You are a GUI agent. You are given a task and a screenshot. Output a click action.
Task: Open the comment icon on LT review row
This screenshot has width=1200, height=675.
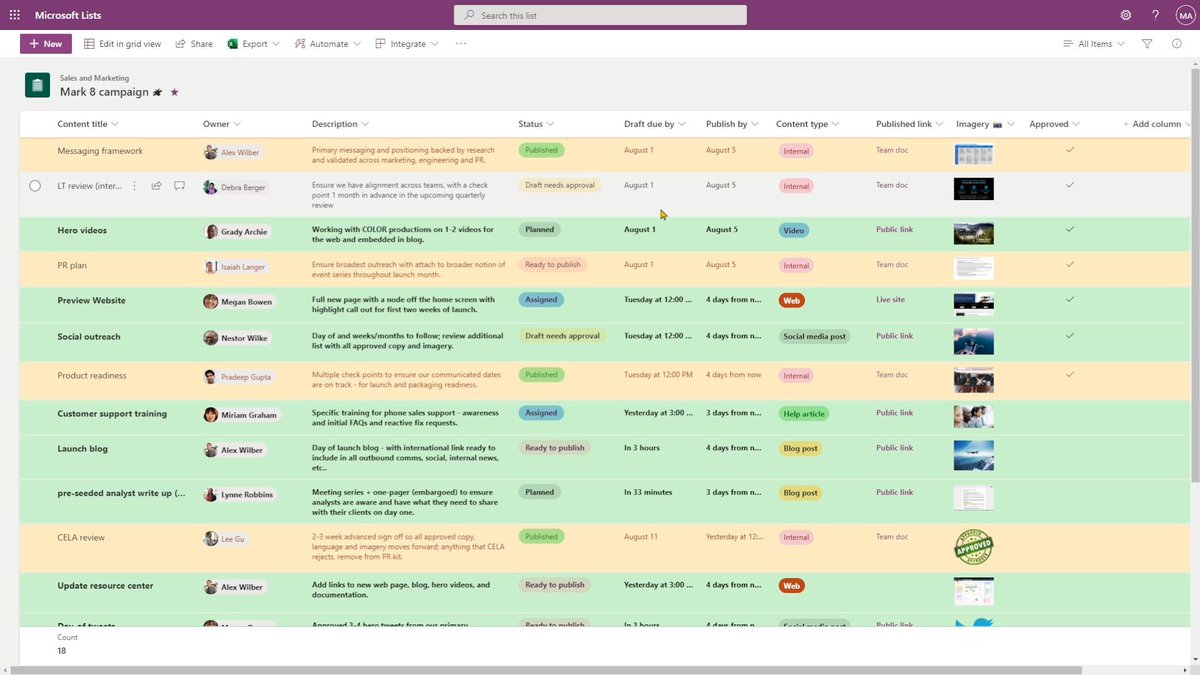180,186
